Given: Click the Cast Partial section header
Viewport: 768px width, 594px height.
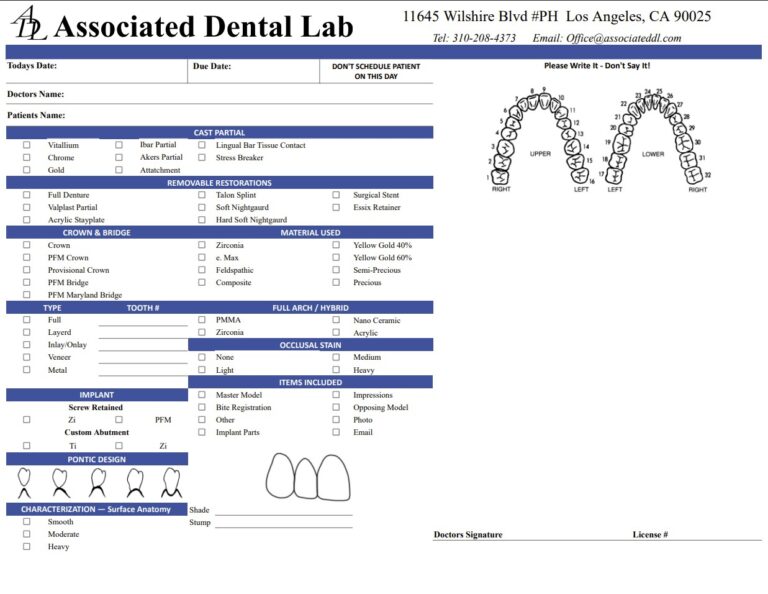Looking at the screenshot, I should coord(219,132).
